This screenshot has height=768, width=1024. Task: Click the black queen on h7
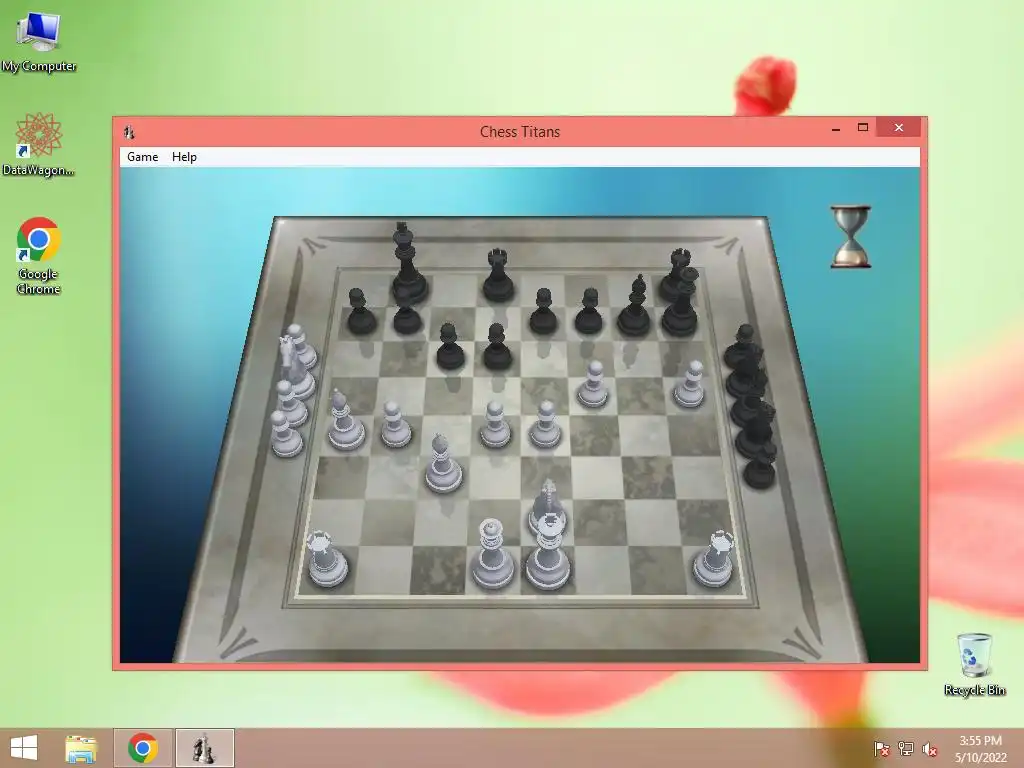click(680, 302)
